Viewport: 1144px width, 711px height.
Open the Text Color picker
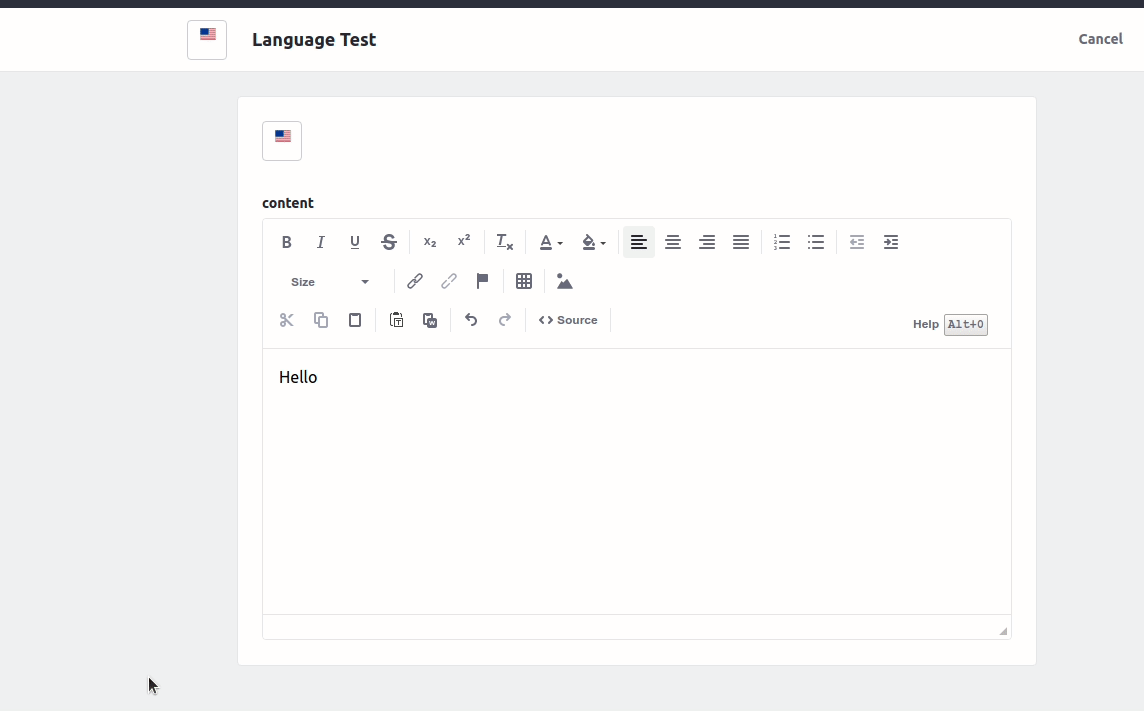click(x=550, y=242)
